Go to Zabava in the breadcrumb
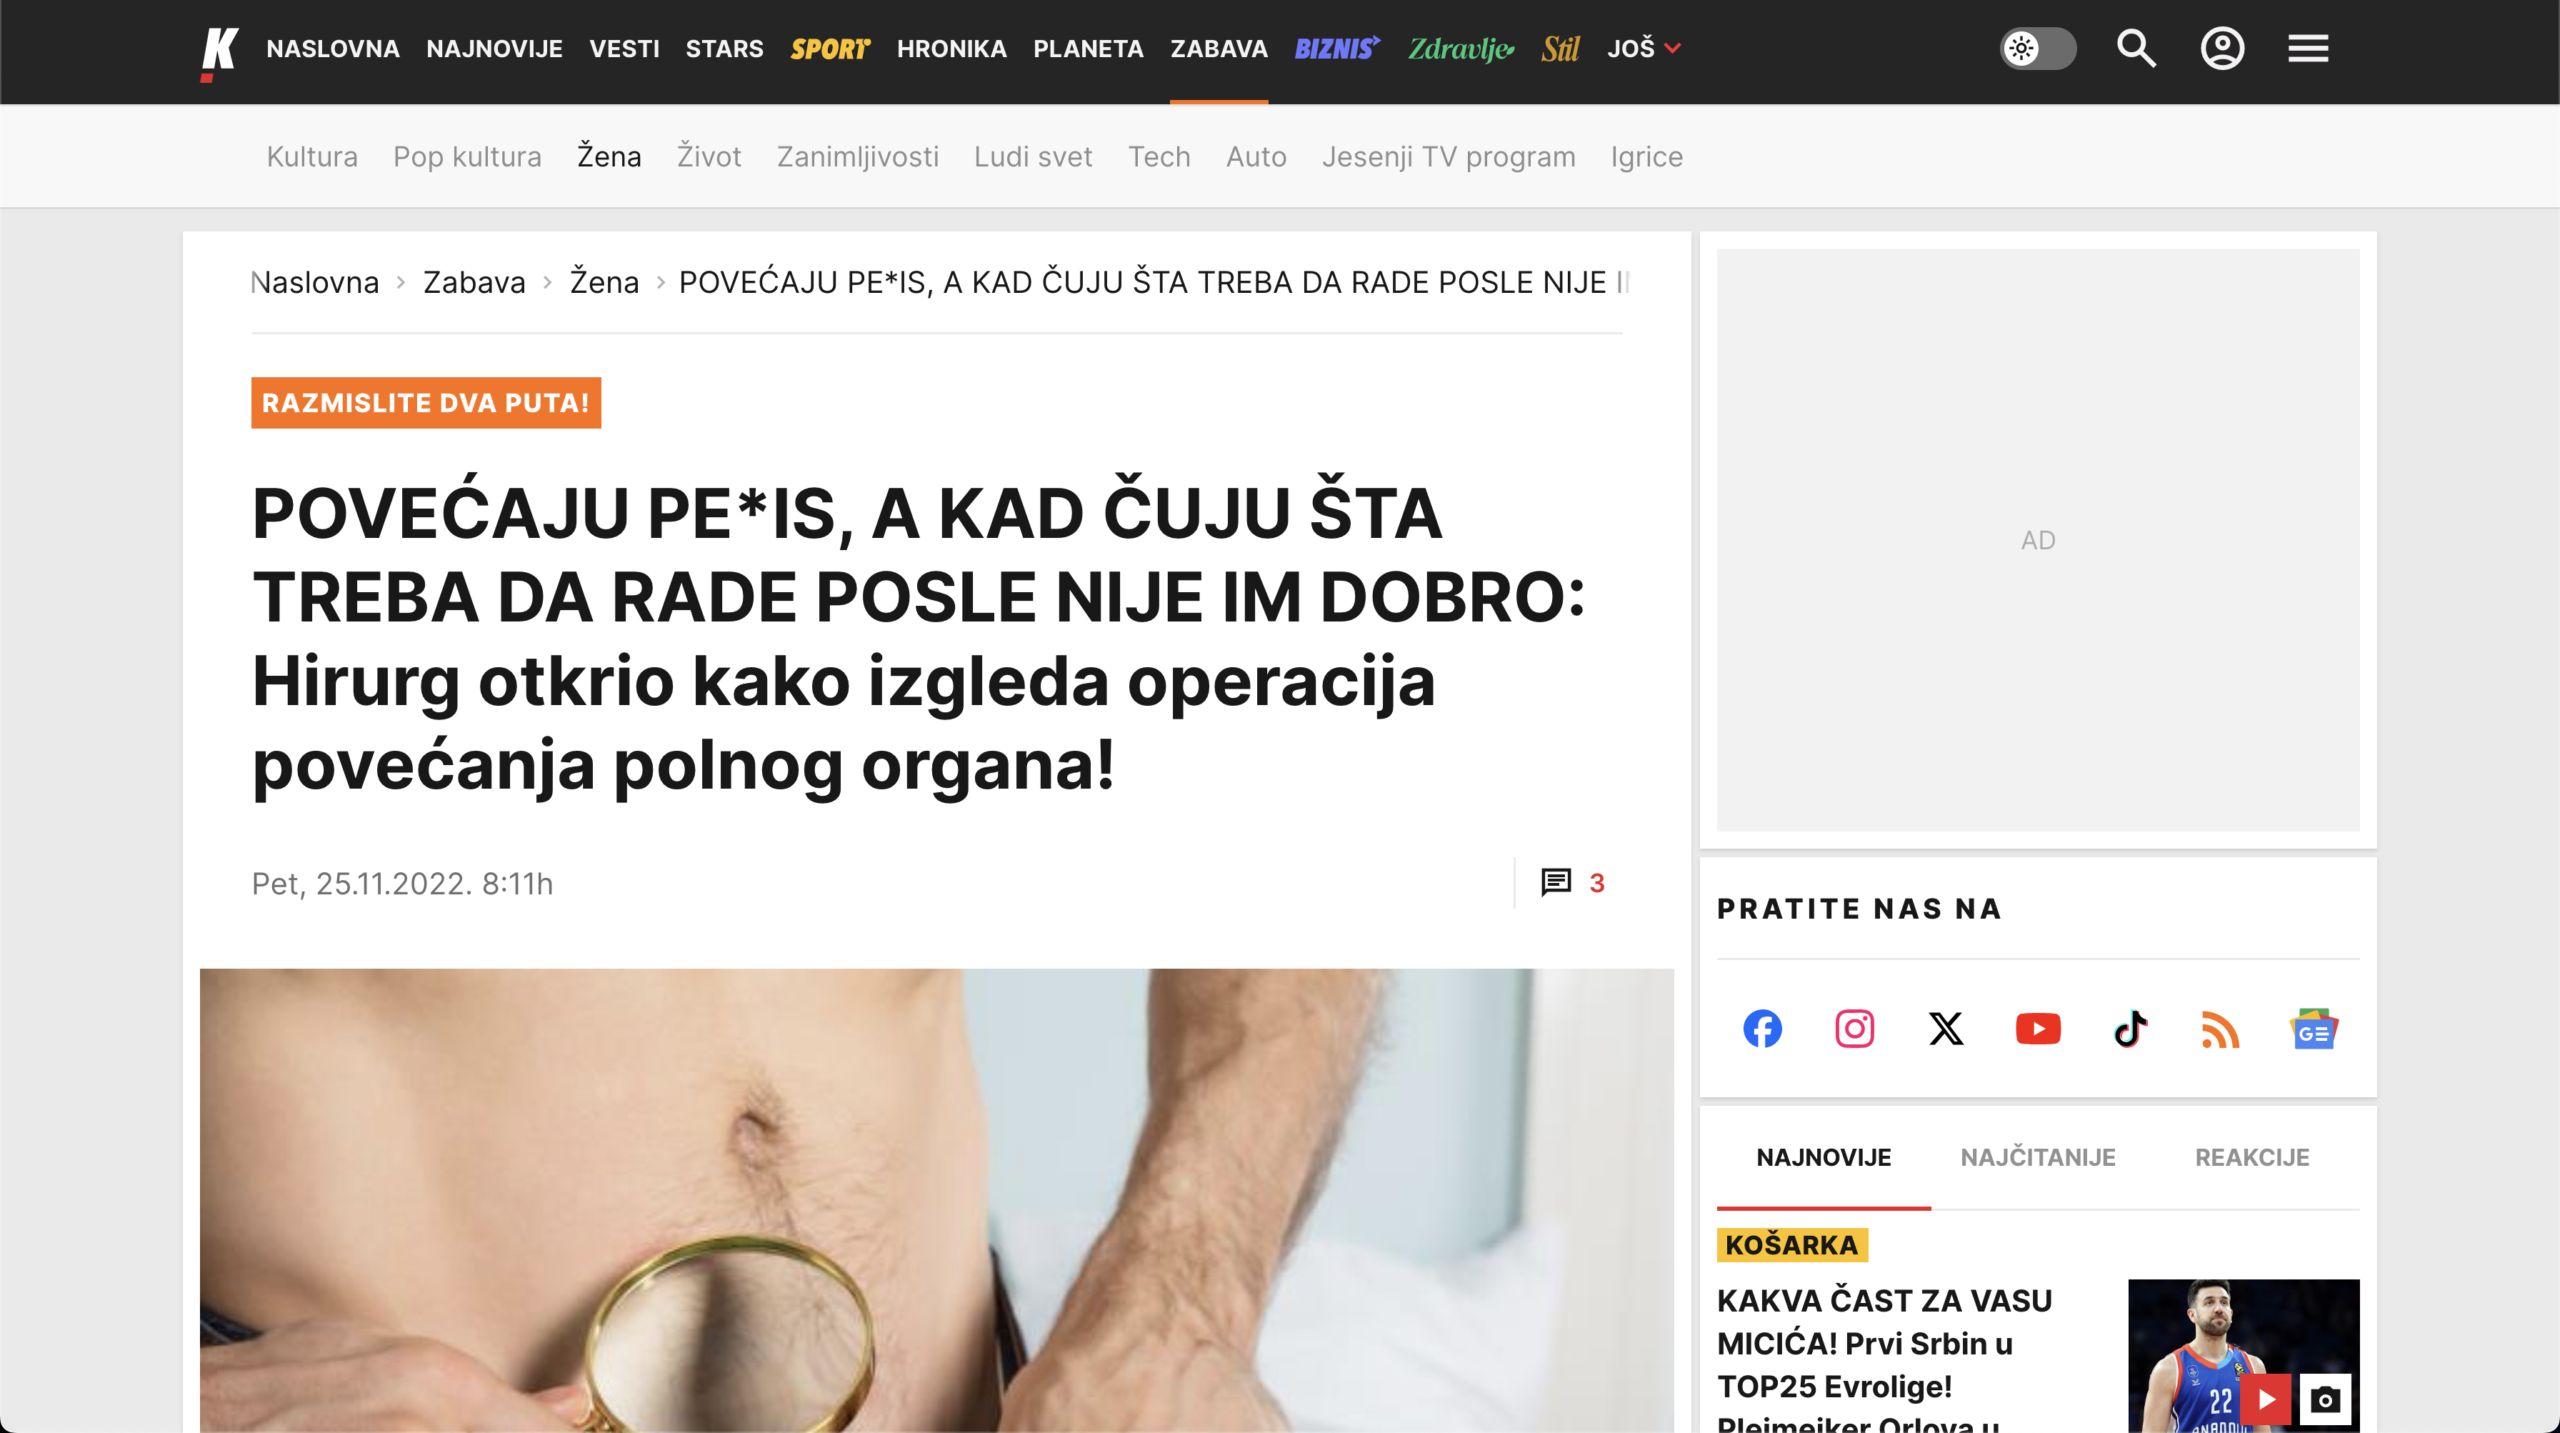Viewport: 2560px width, 1433px height. (x=474, y=282)
